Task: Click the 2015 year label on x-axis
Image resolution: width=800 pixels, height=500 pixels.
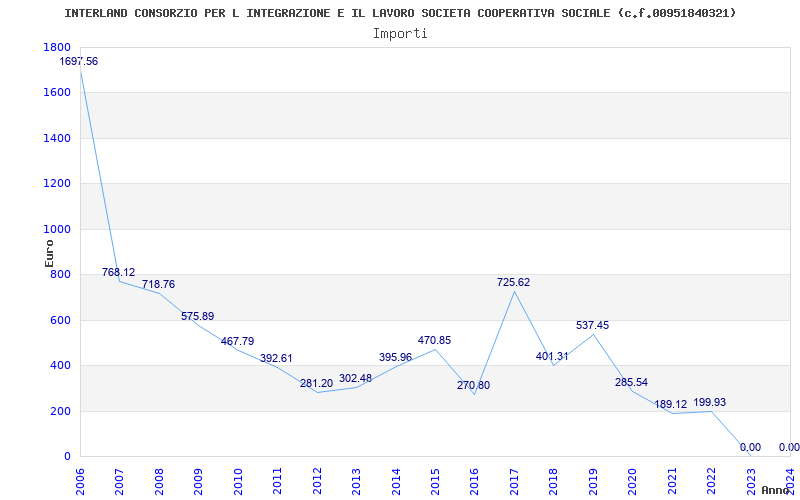Action: click(x=435, y=481)
